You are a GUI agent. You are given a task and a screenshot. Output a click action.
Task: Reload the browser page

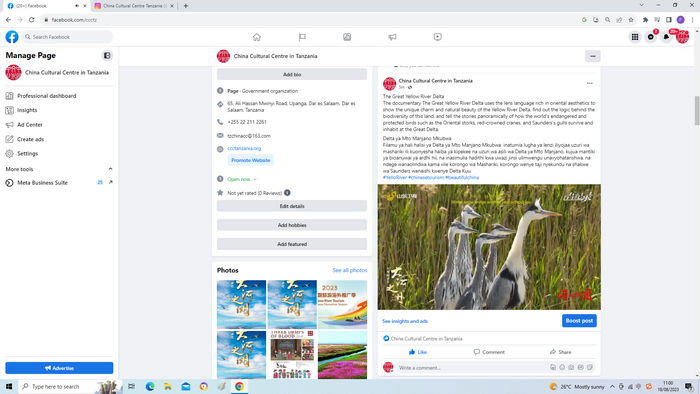(x=31, y=20)
